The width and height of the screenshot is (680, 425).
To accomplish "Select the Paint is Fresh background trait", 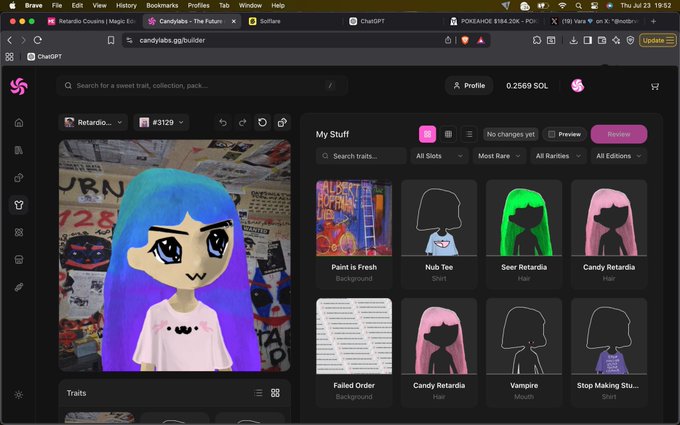I will (354, 234).
